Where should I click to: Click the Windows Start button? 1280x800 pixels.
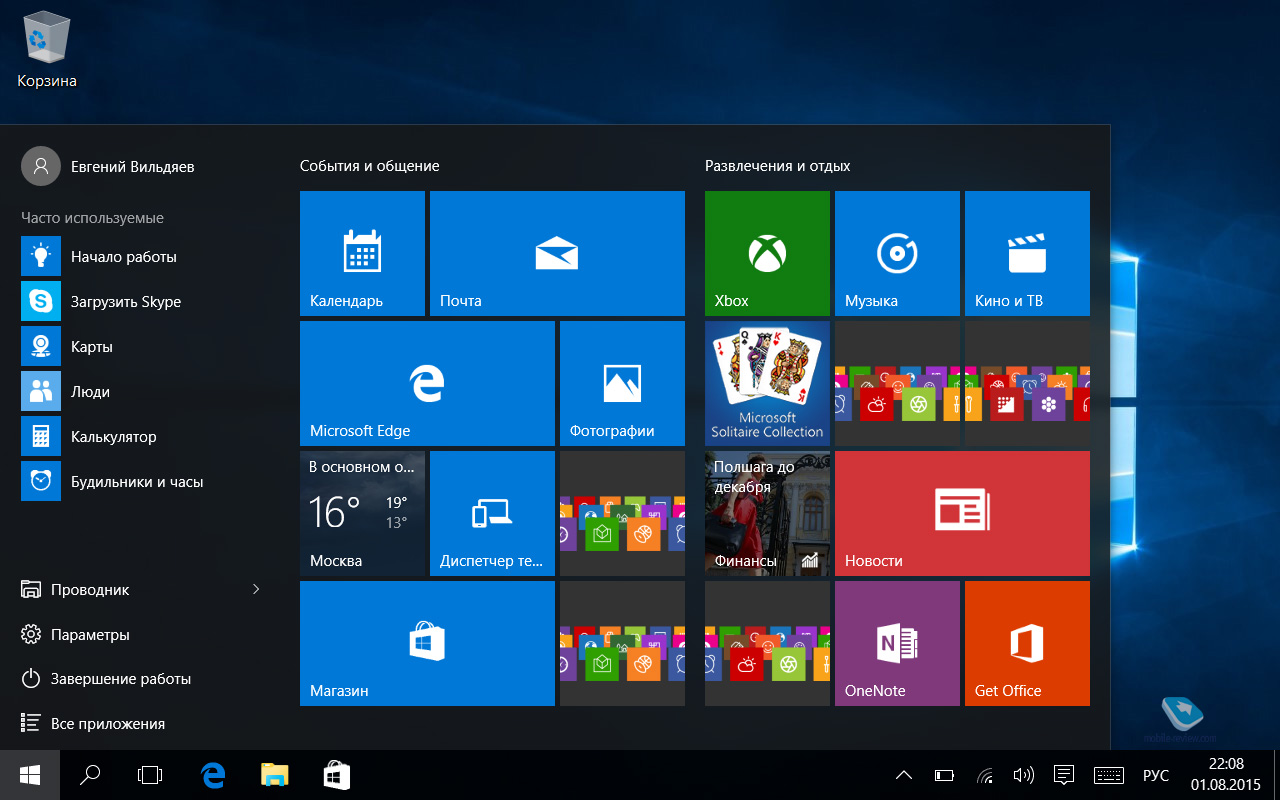(x=30, y=775)
